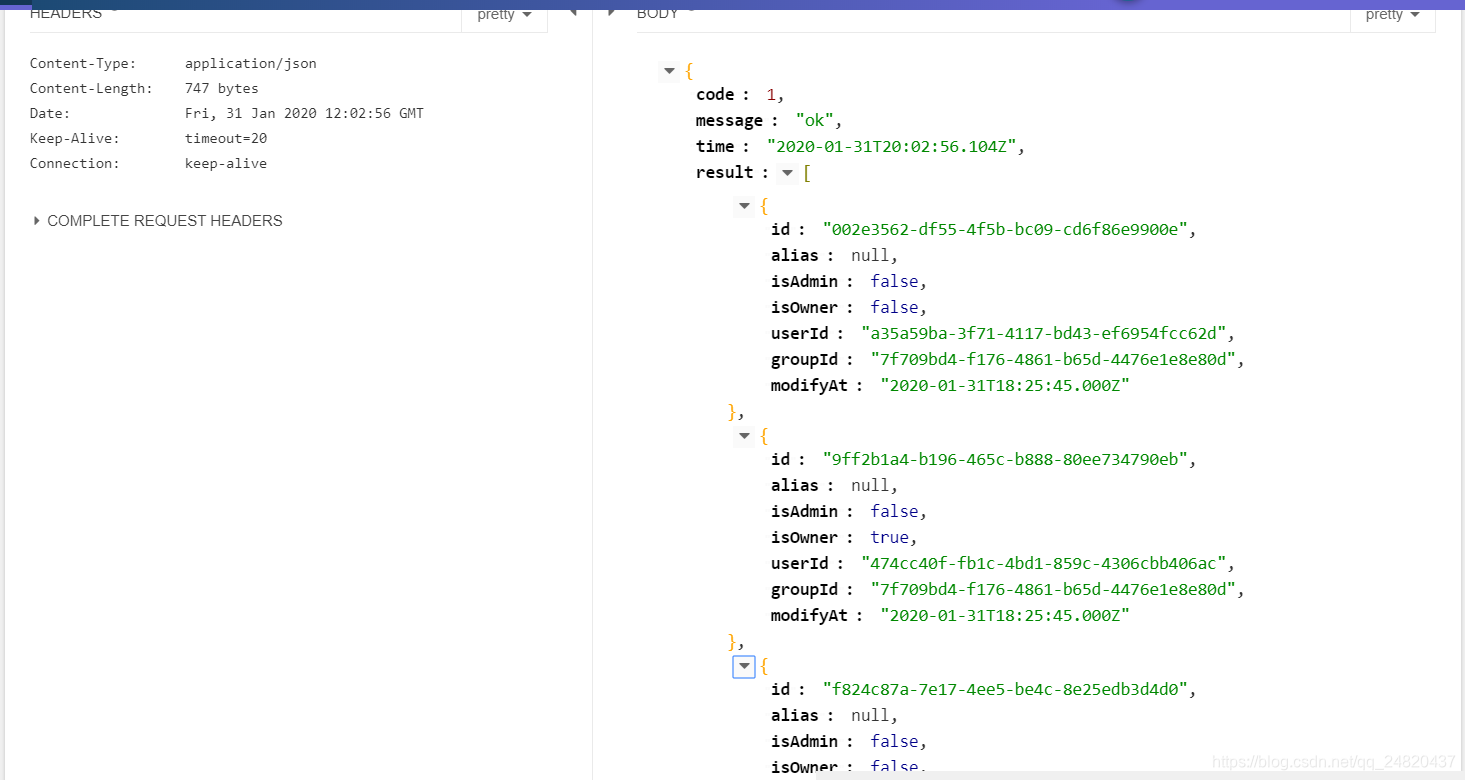Viewport: 1465px width, 780px height.
Task: Click the time value 2020-01-31T20:02:56.104Z
Action: pyautogui.click(x=891, y=147)
